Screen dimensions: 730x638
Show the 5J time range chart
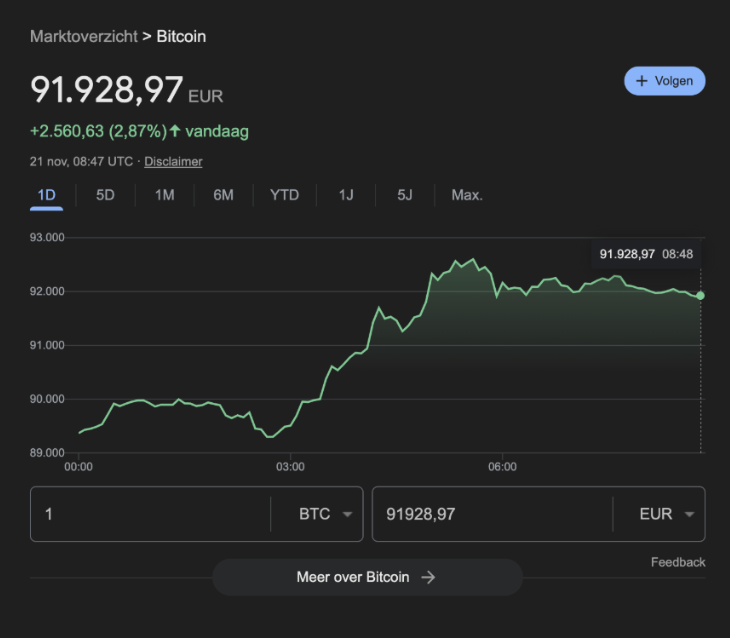coord(405,195)
